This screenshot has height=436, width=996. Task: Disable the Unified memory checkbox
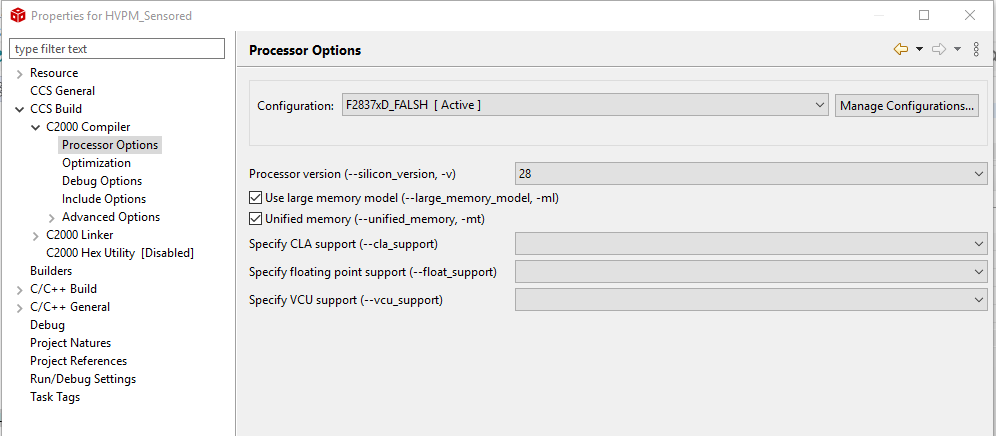255,218
